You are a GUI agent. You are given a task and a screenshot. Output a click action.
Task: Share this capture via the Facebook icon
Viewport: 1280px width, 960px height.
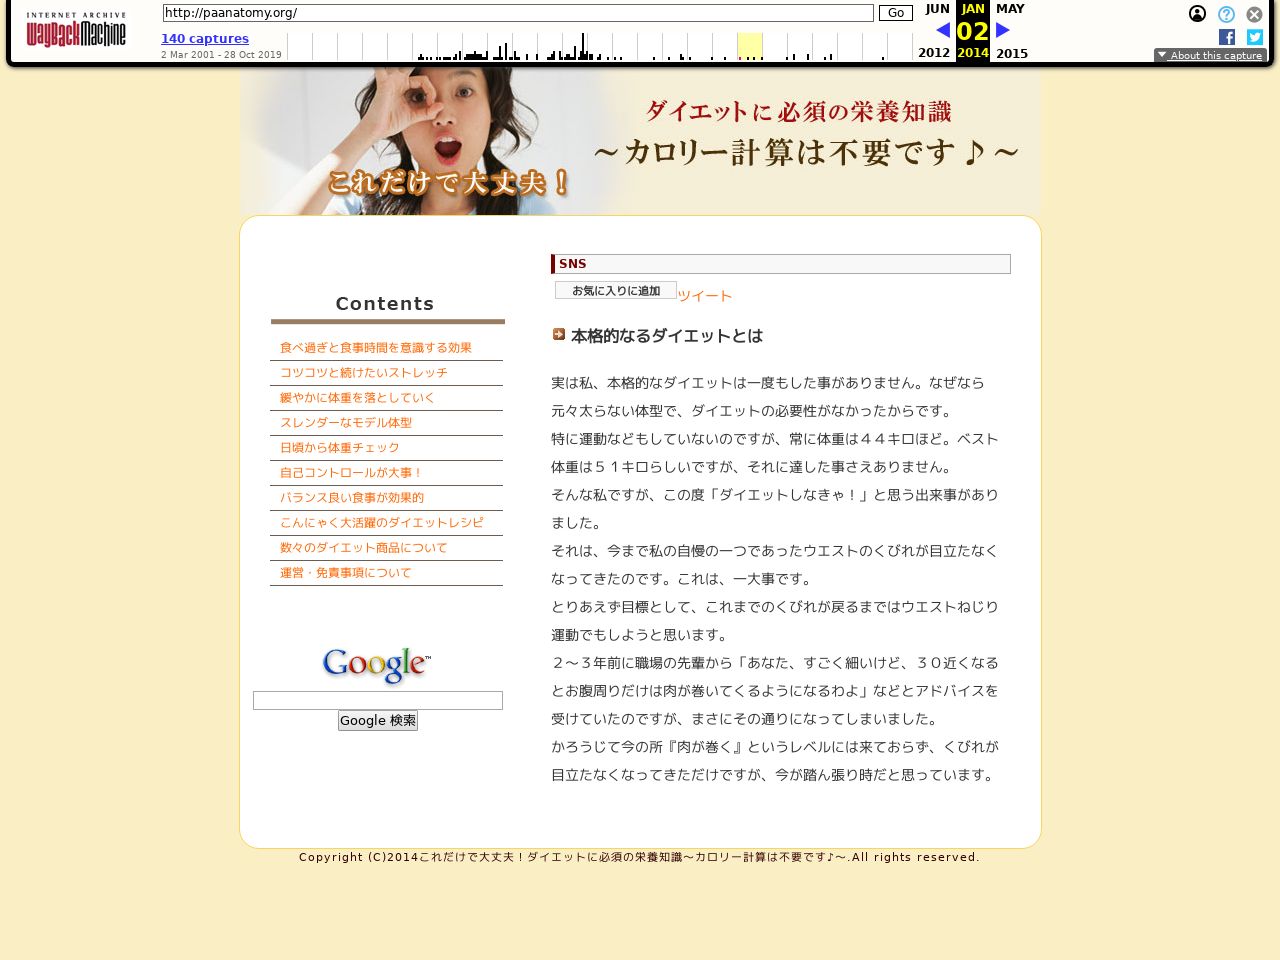click(x=1226, y=37)
